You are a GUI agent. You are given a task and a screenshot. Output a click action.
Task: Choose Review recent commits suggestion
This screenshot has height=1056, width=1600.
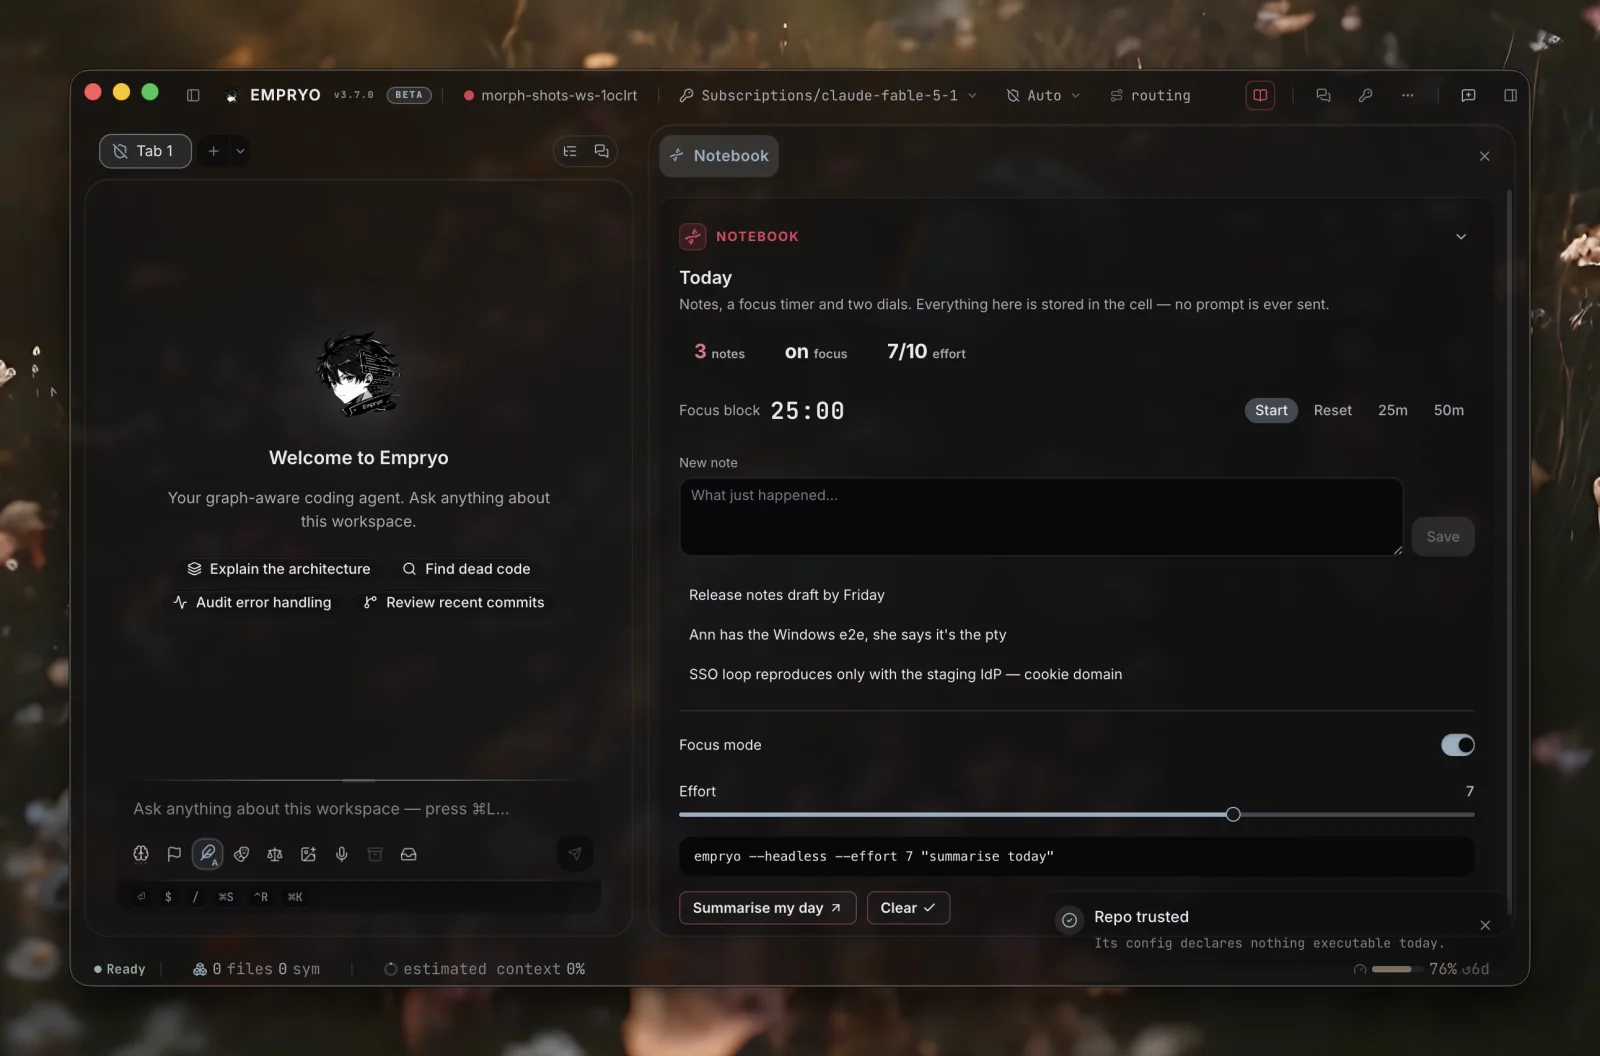(x=454, y=602)
